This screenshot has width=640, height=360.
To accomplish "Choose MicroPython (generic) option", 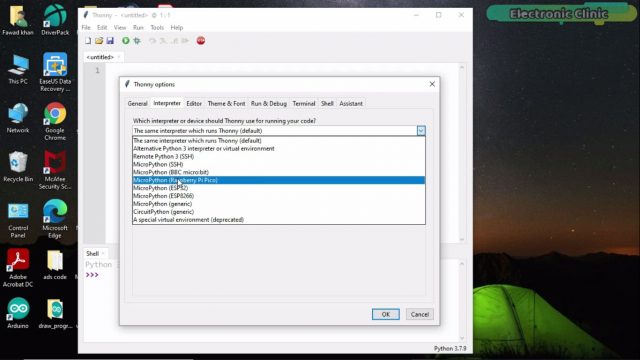I will point(279,204).
